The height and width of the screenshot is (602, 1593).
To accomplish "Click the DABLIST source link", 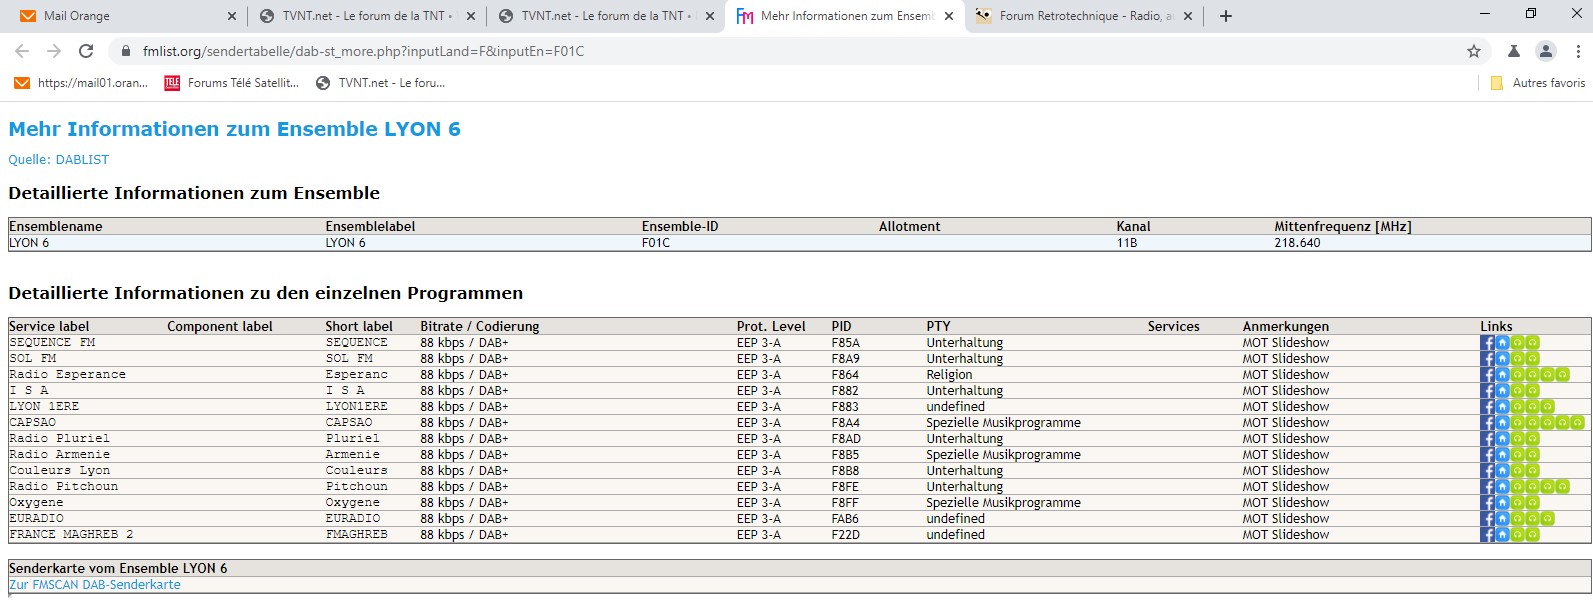I will (x=82, y=160).
